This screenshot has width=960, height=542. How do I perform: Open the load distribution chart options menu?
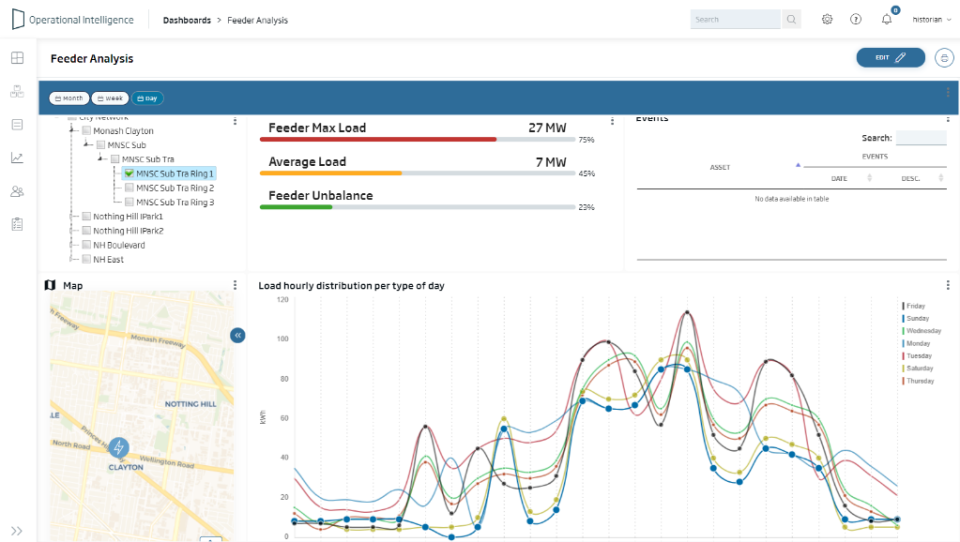tap(948, 285)
